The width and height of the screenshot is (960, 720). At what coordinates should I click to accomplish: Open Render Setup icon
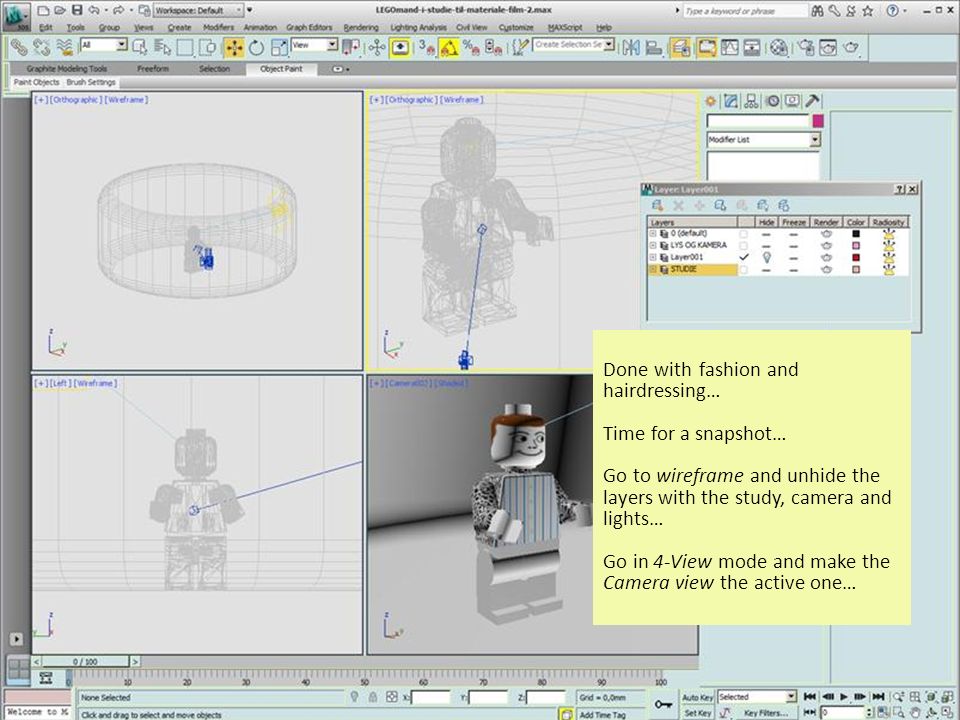806,48
